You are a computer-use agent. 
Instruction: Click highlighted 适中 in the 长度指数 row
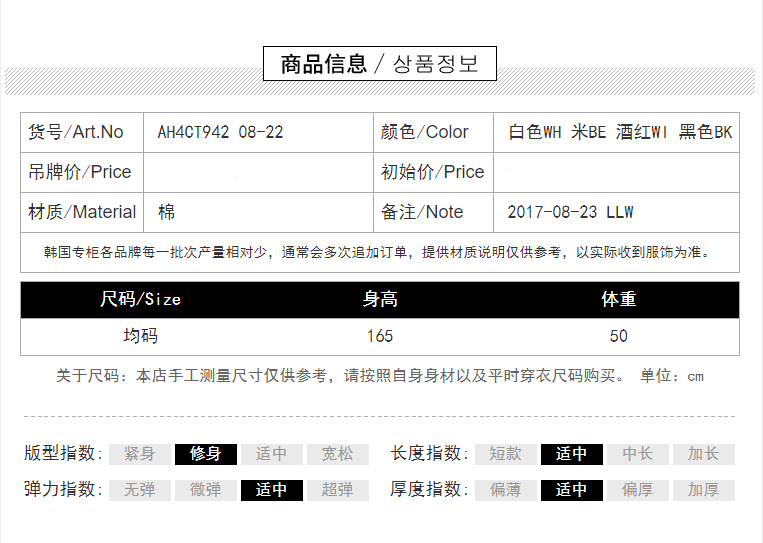pos(571,454)
